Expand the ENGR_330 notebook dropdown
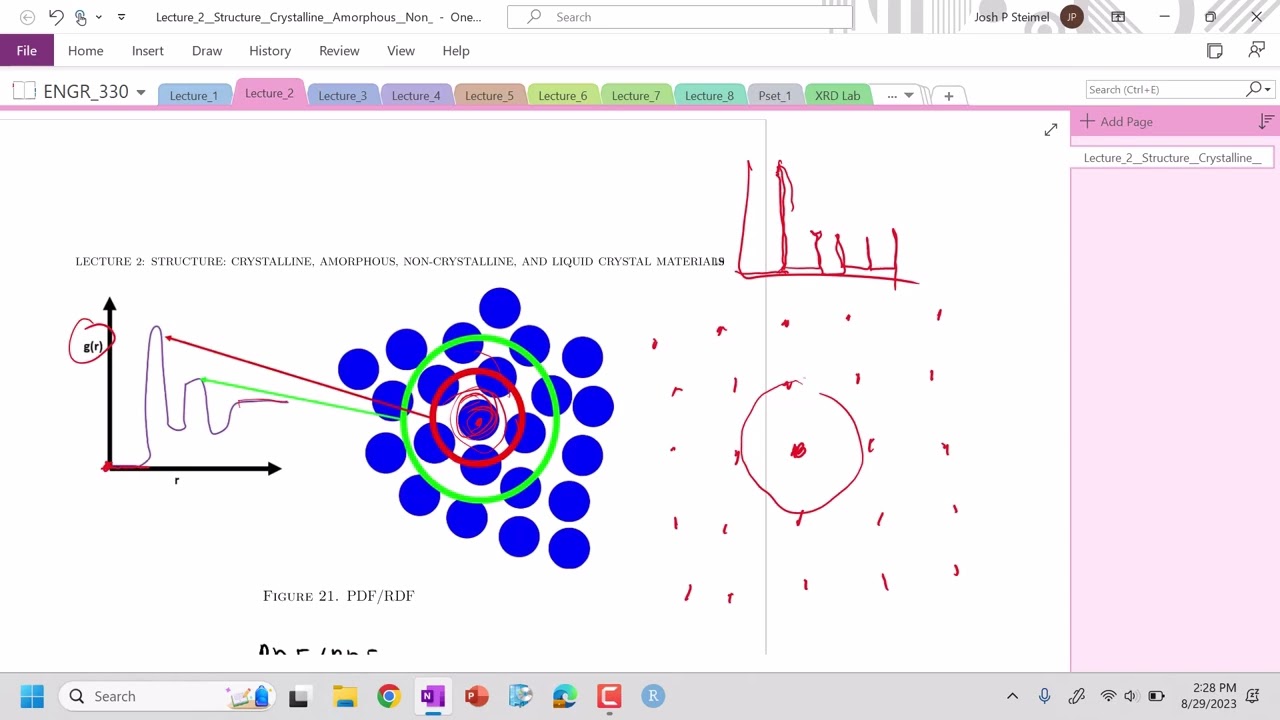Viewport: 1280px width, 720px height. (141, 92)
